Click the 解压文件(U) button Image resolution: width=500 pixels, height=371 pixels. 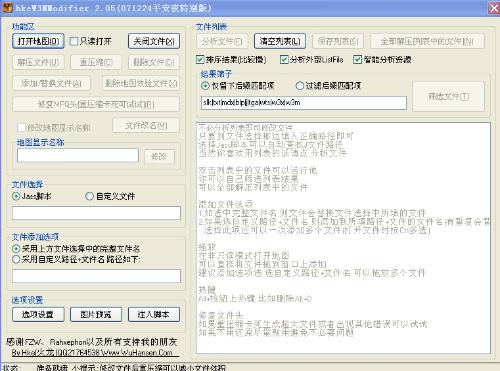[x=38, y=62]
